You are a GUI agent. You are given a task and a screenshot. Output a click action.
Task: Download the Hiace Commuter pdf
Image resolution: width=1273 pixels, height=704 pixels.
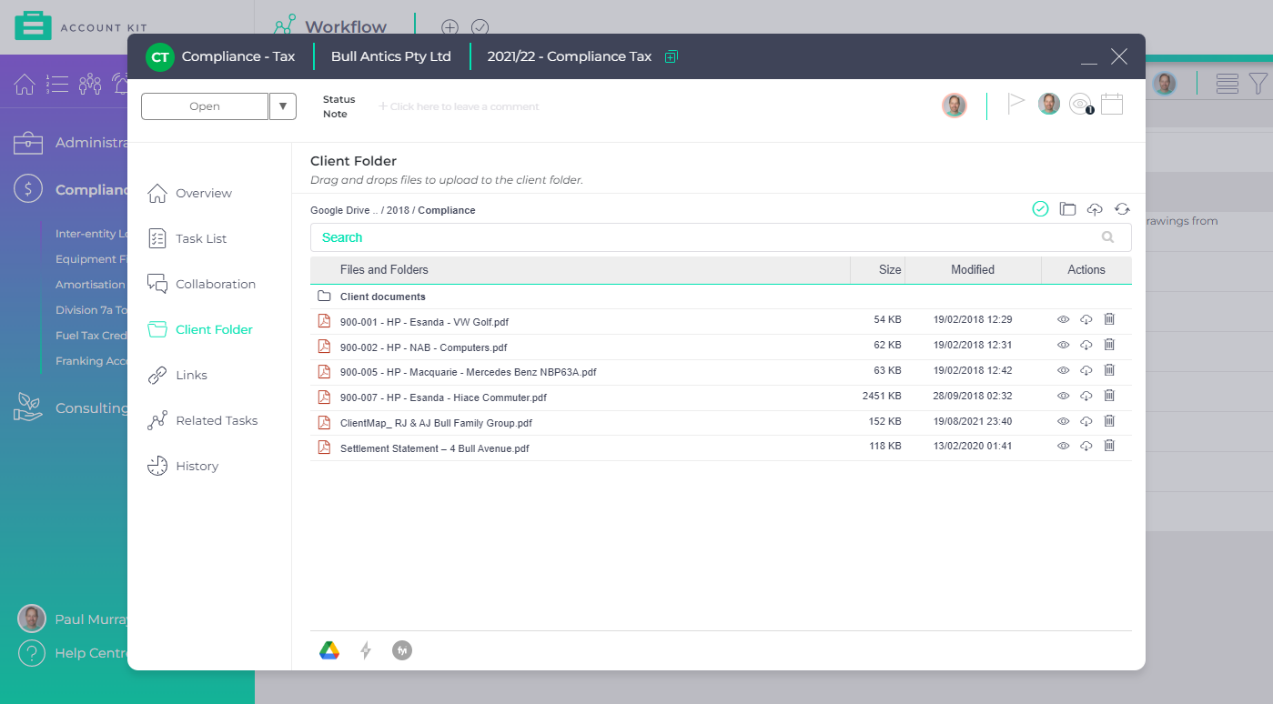click(x=1086, y=396)
